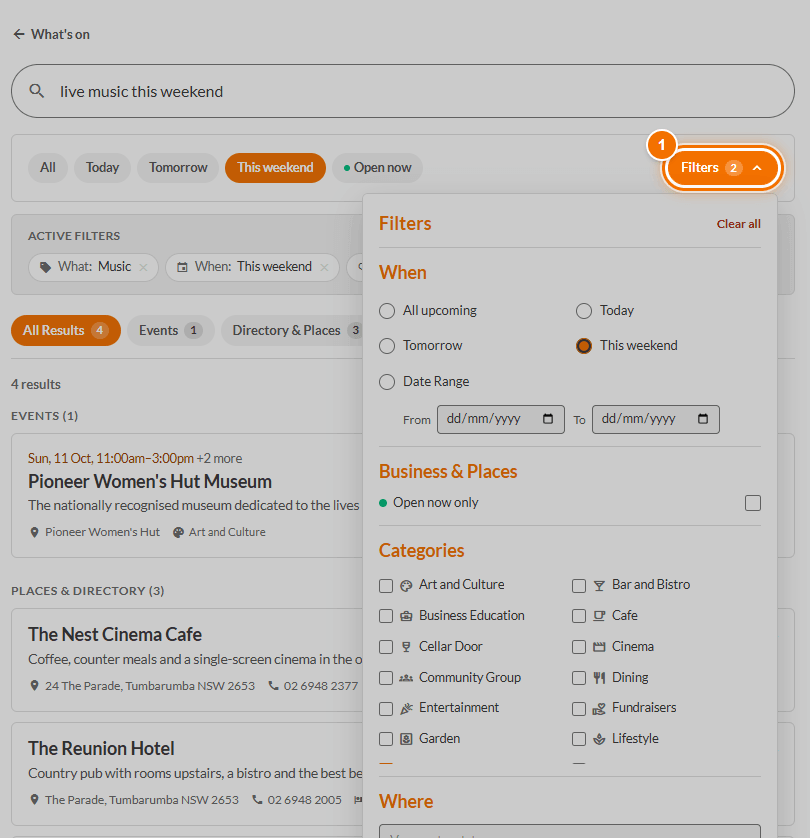This screenshot has height=838, width=810.
Task: Check the Lifestyle category checkbox
Action: 579,739
